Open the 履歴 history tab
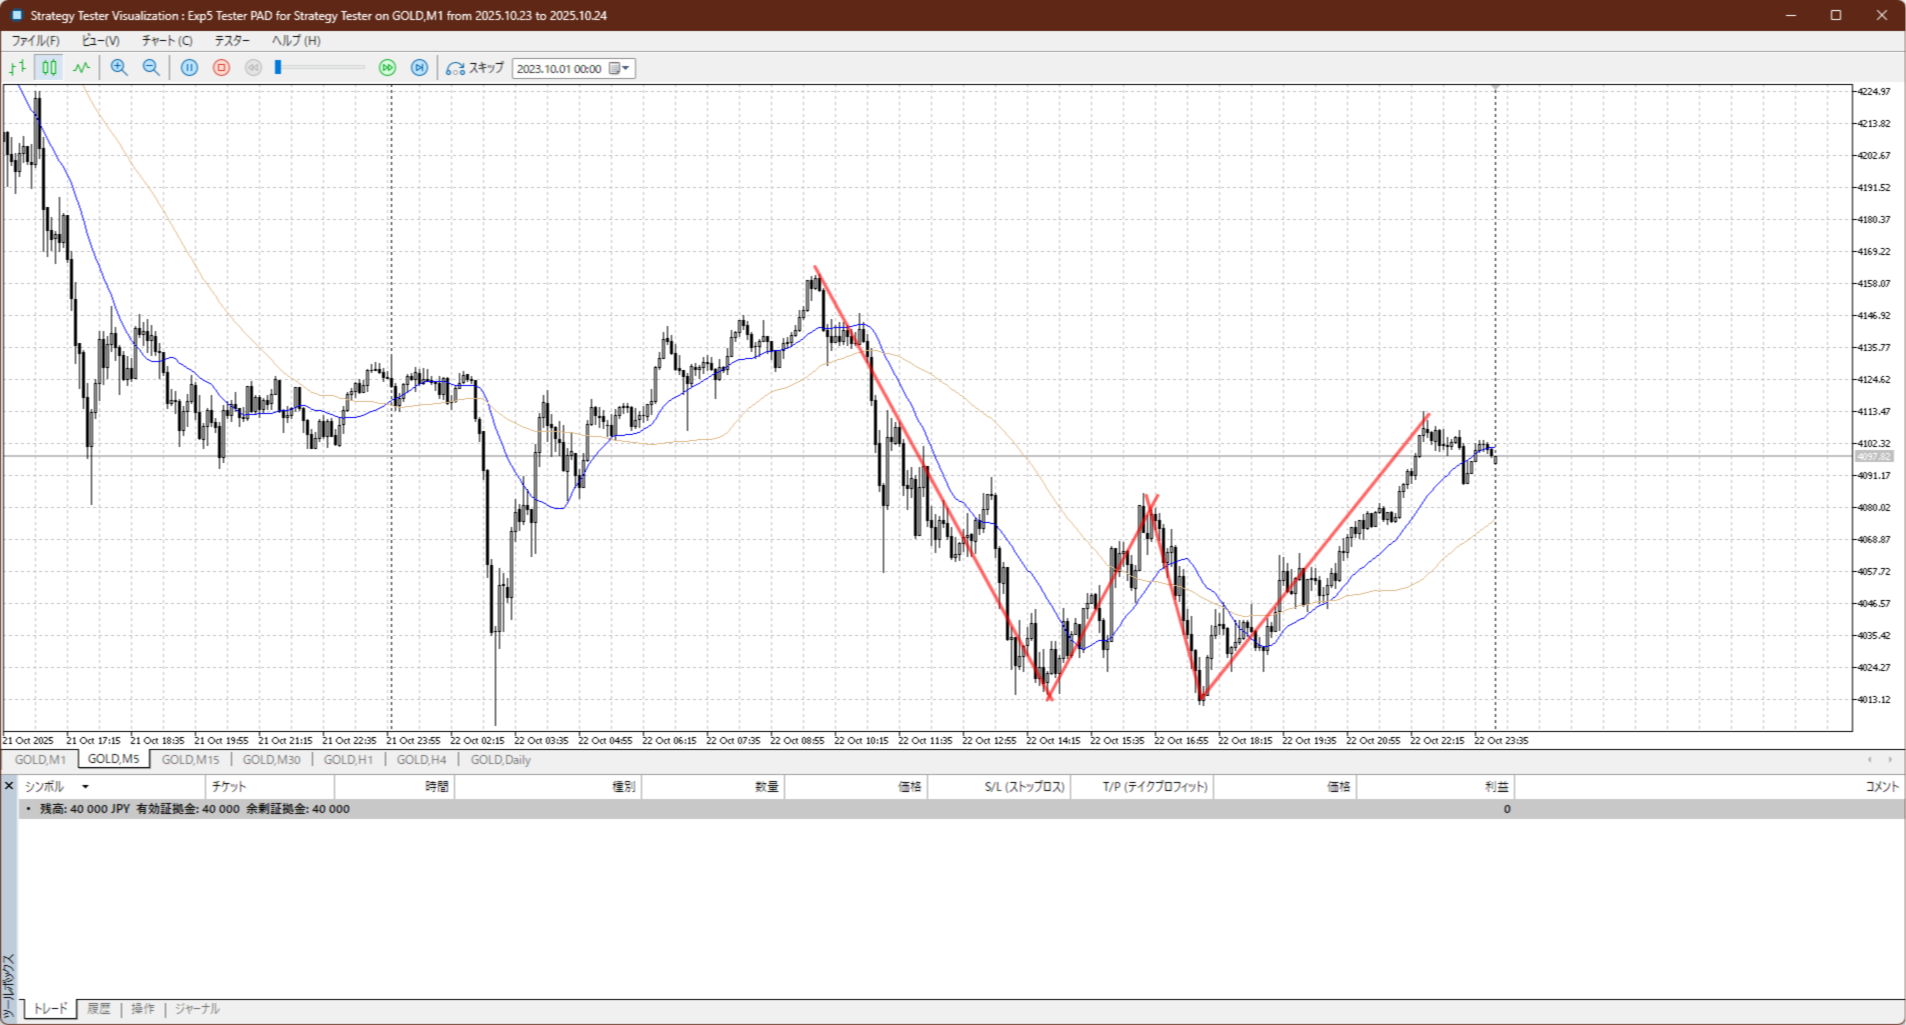Screen dimensions: 1906x1025 coord(99,1009)
